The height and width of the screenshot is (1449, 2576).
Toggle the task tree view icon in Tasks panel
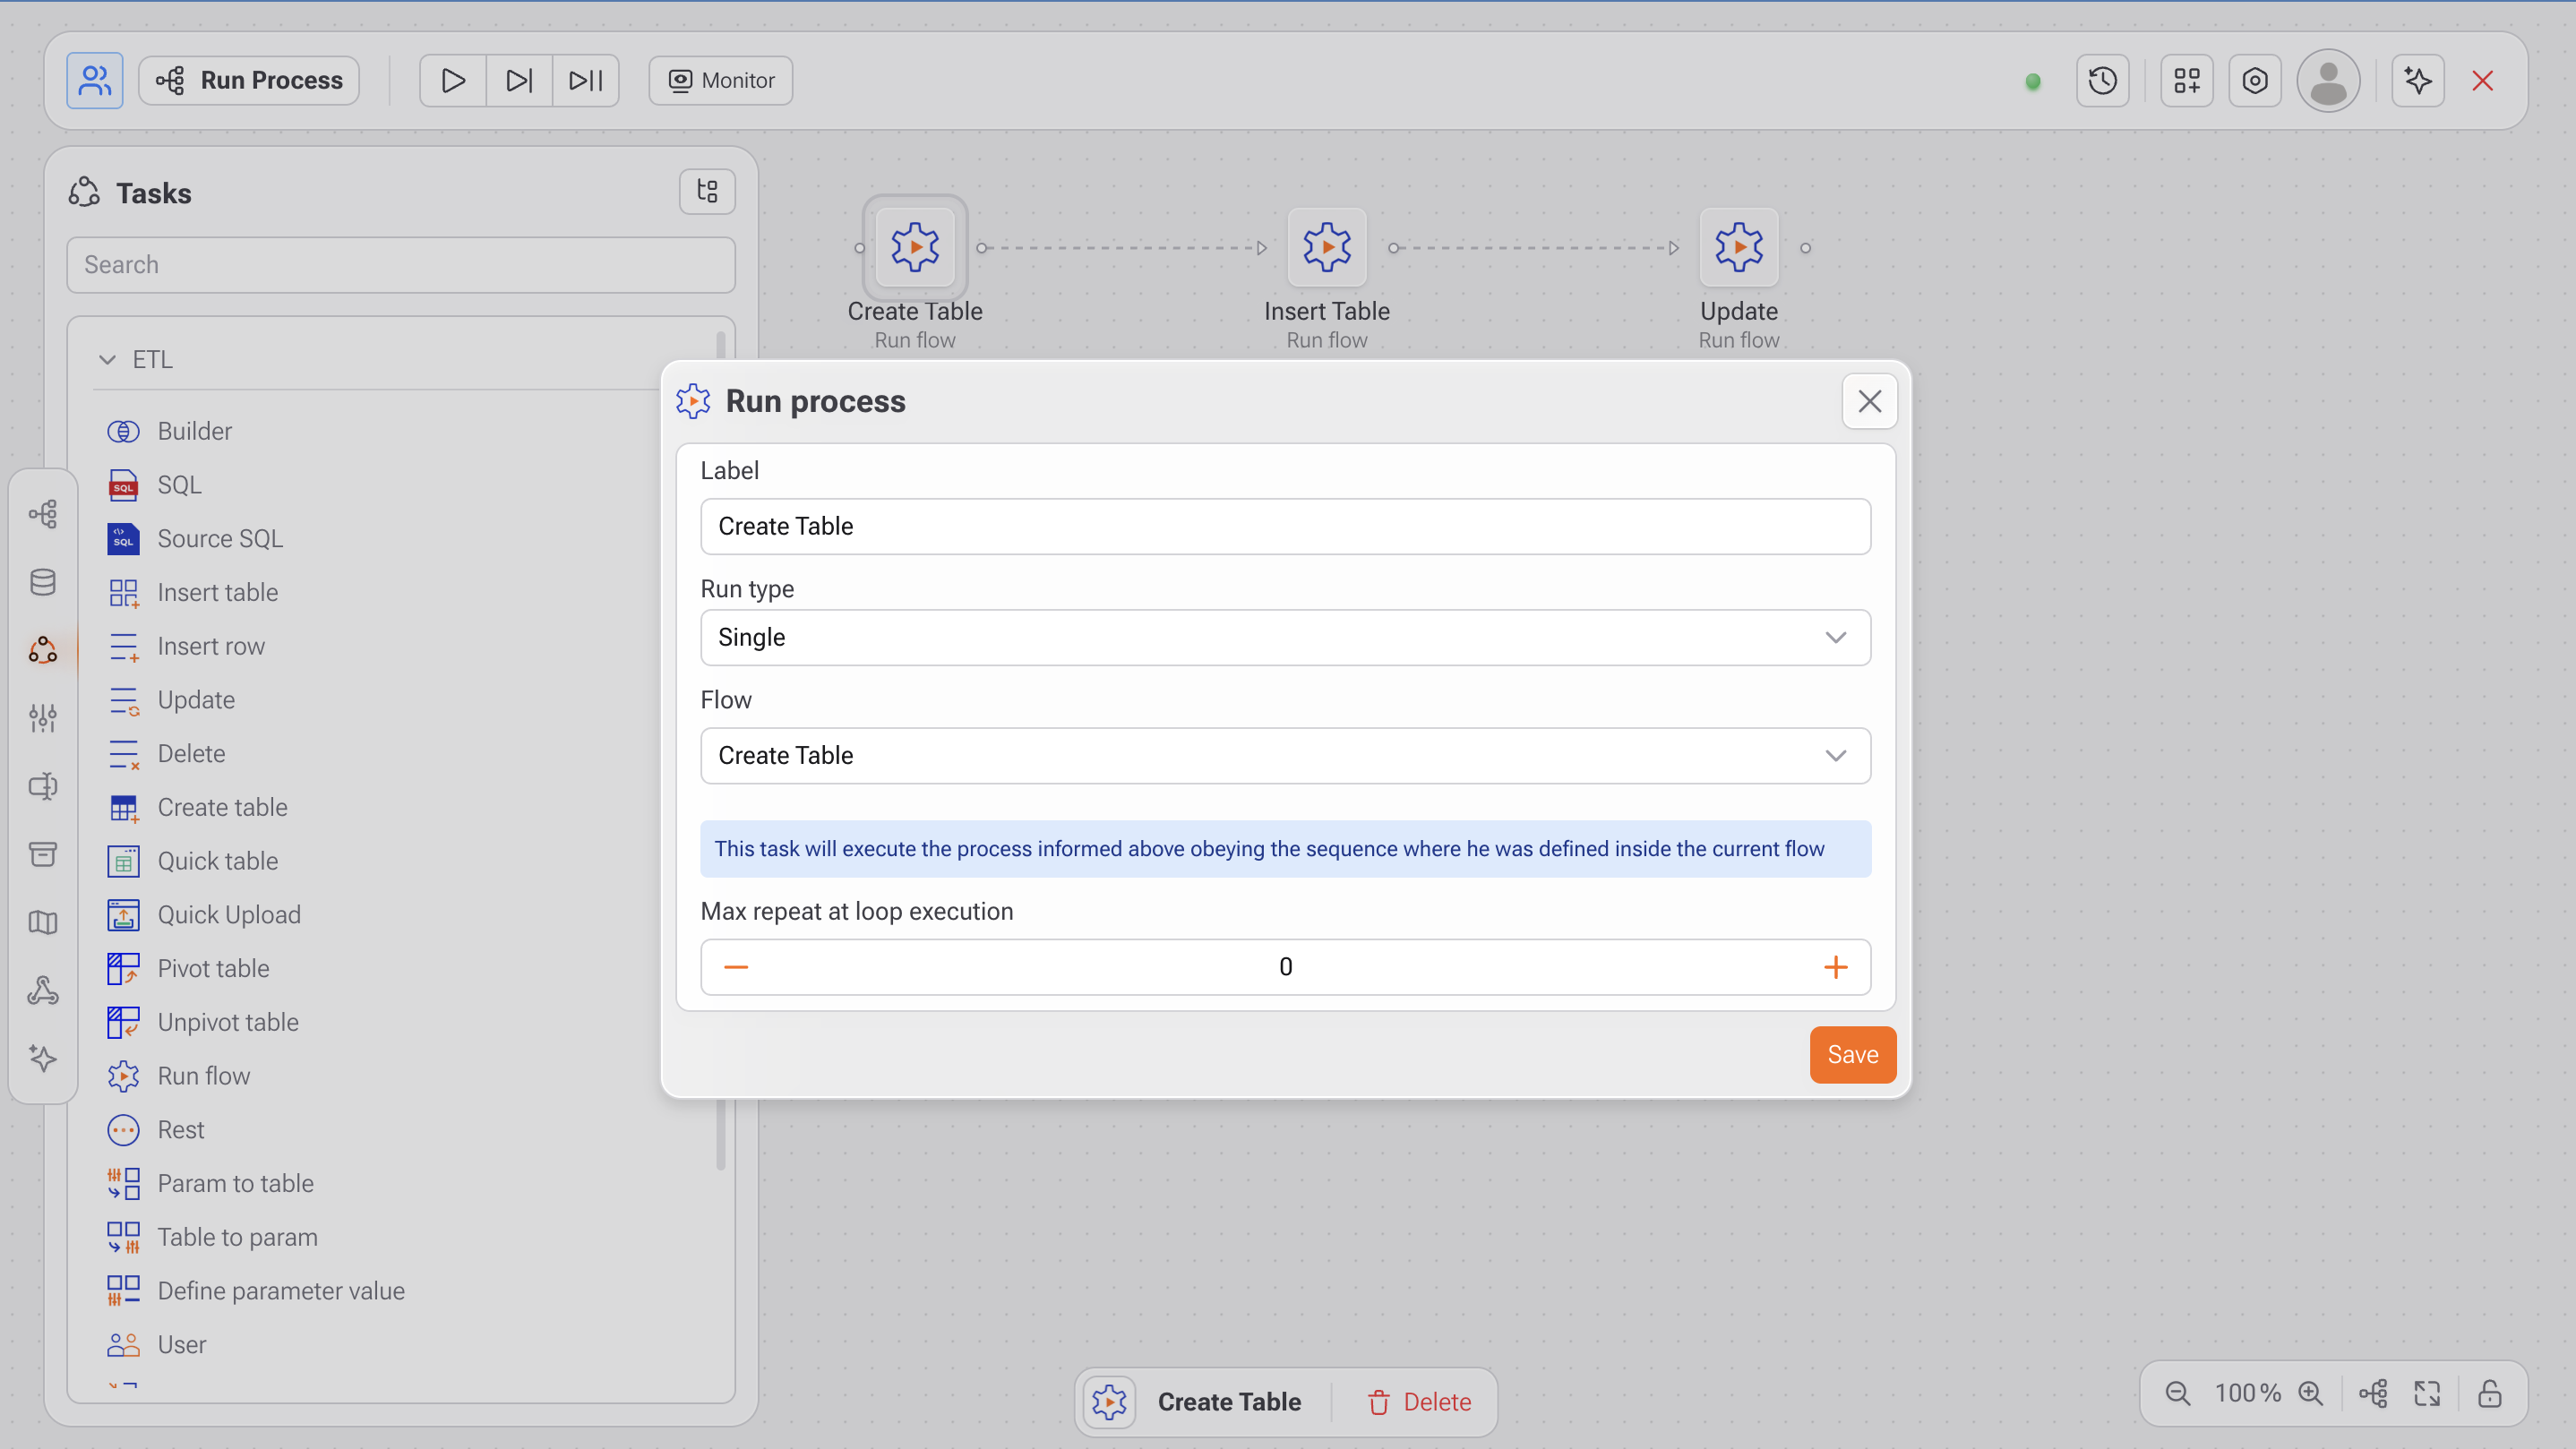pyautogui.click(x=707, y=191)
